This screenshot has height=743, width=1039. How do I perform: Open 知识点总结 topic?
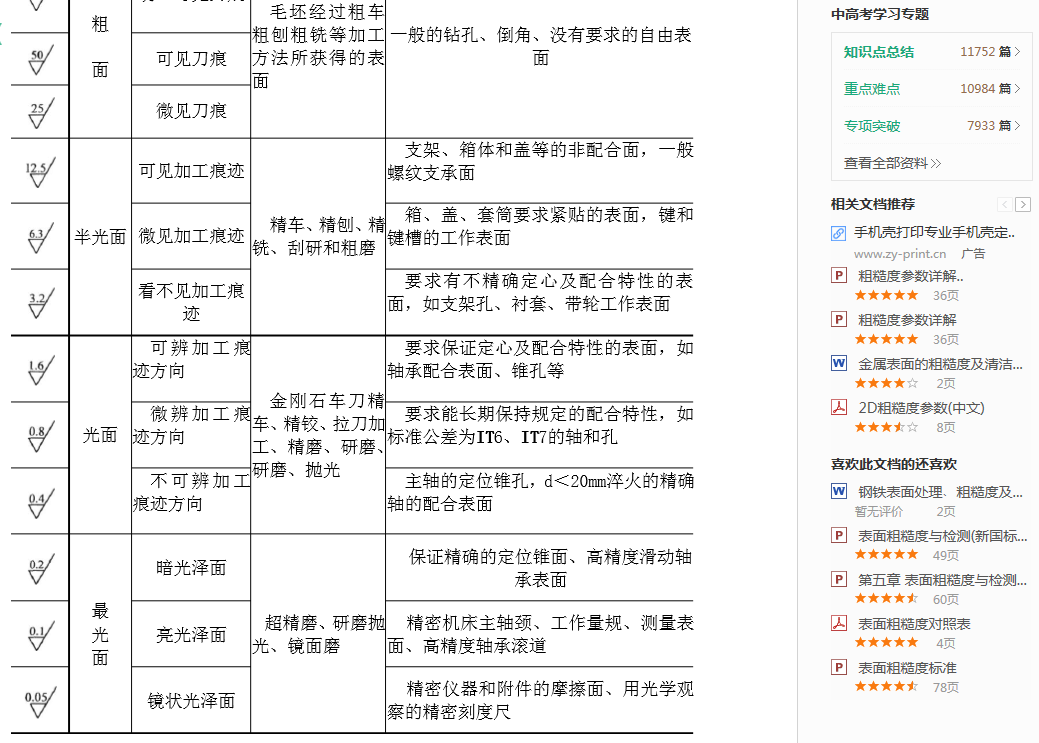tap(878, 52)
